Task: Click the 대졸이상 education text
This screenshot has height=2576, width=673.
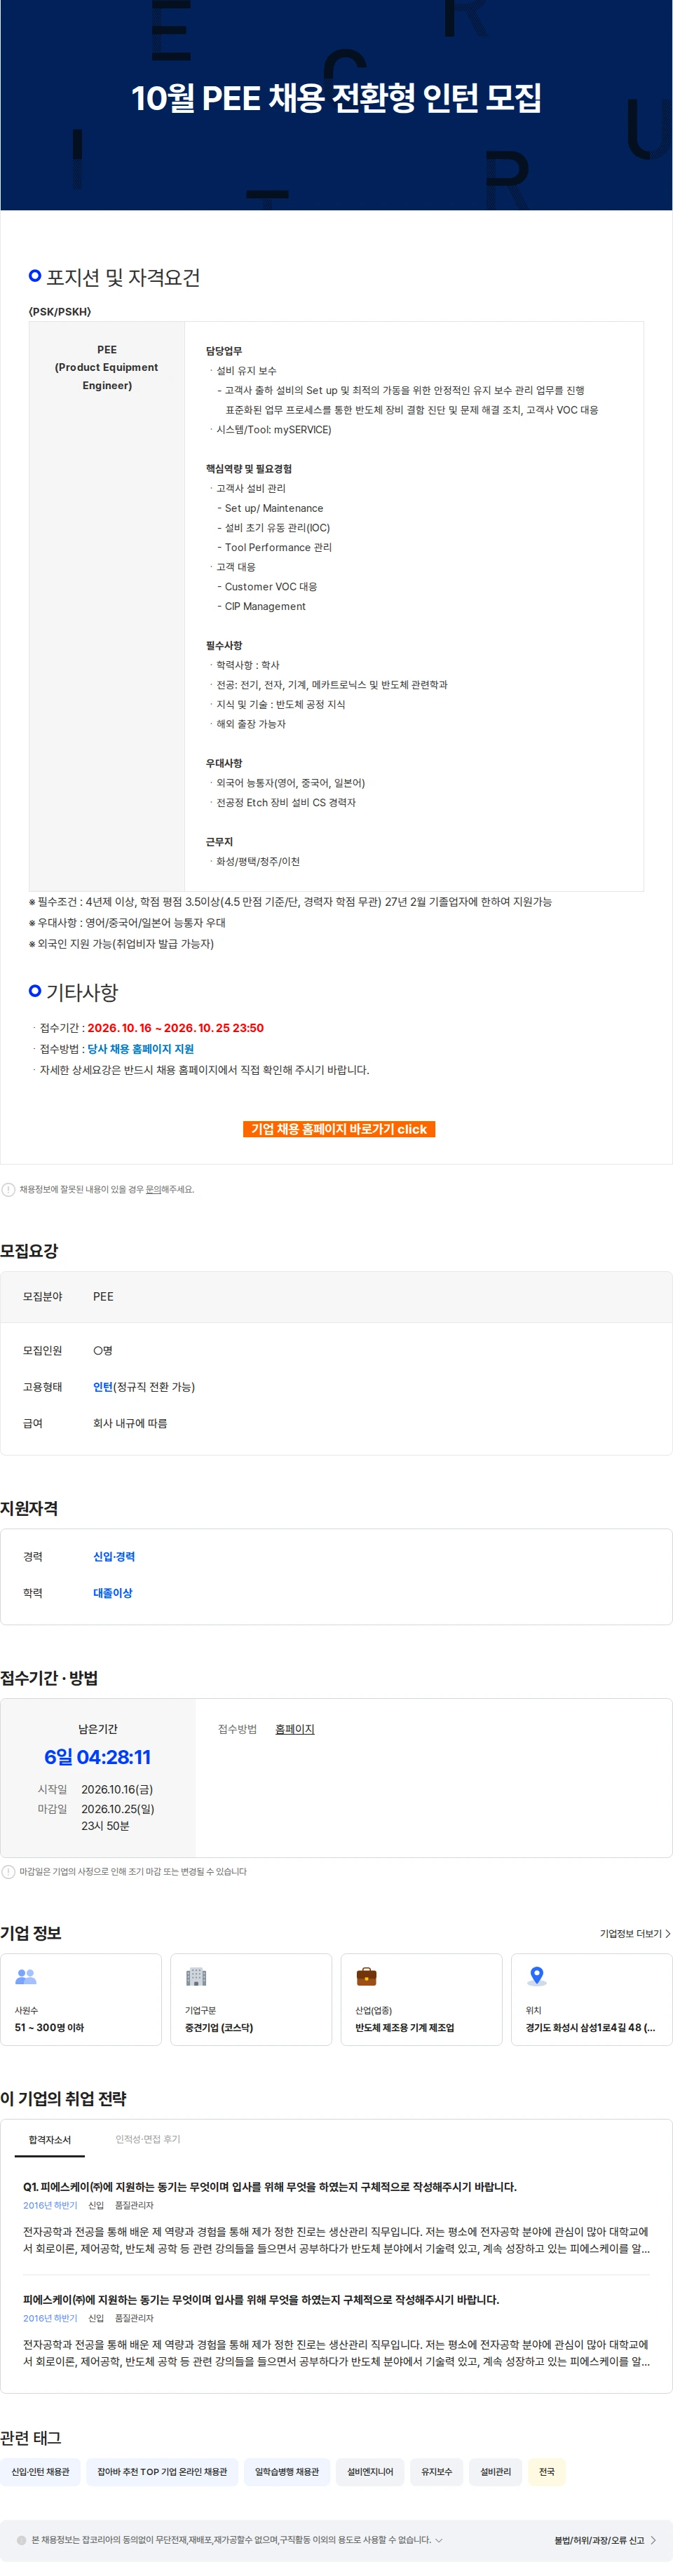Action: click(113, 1593)
